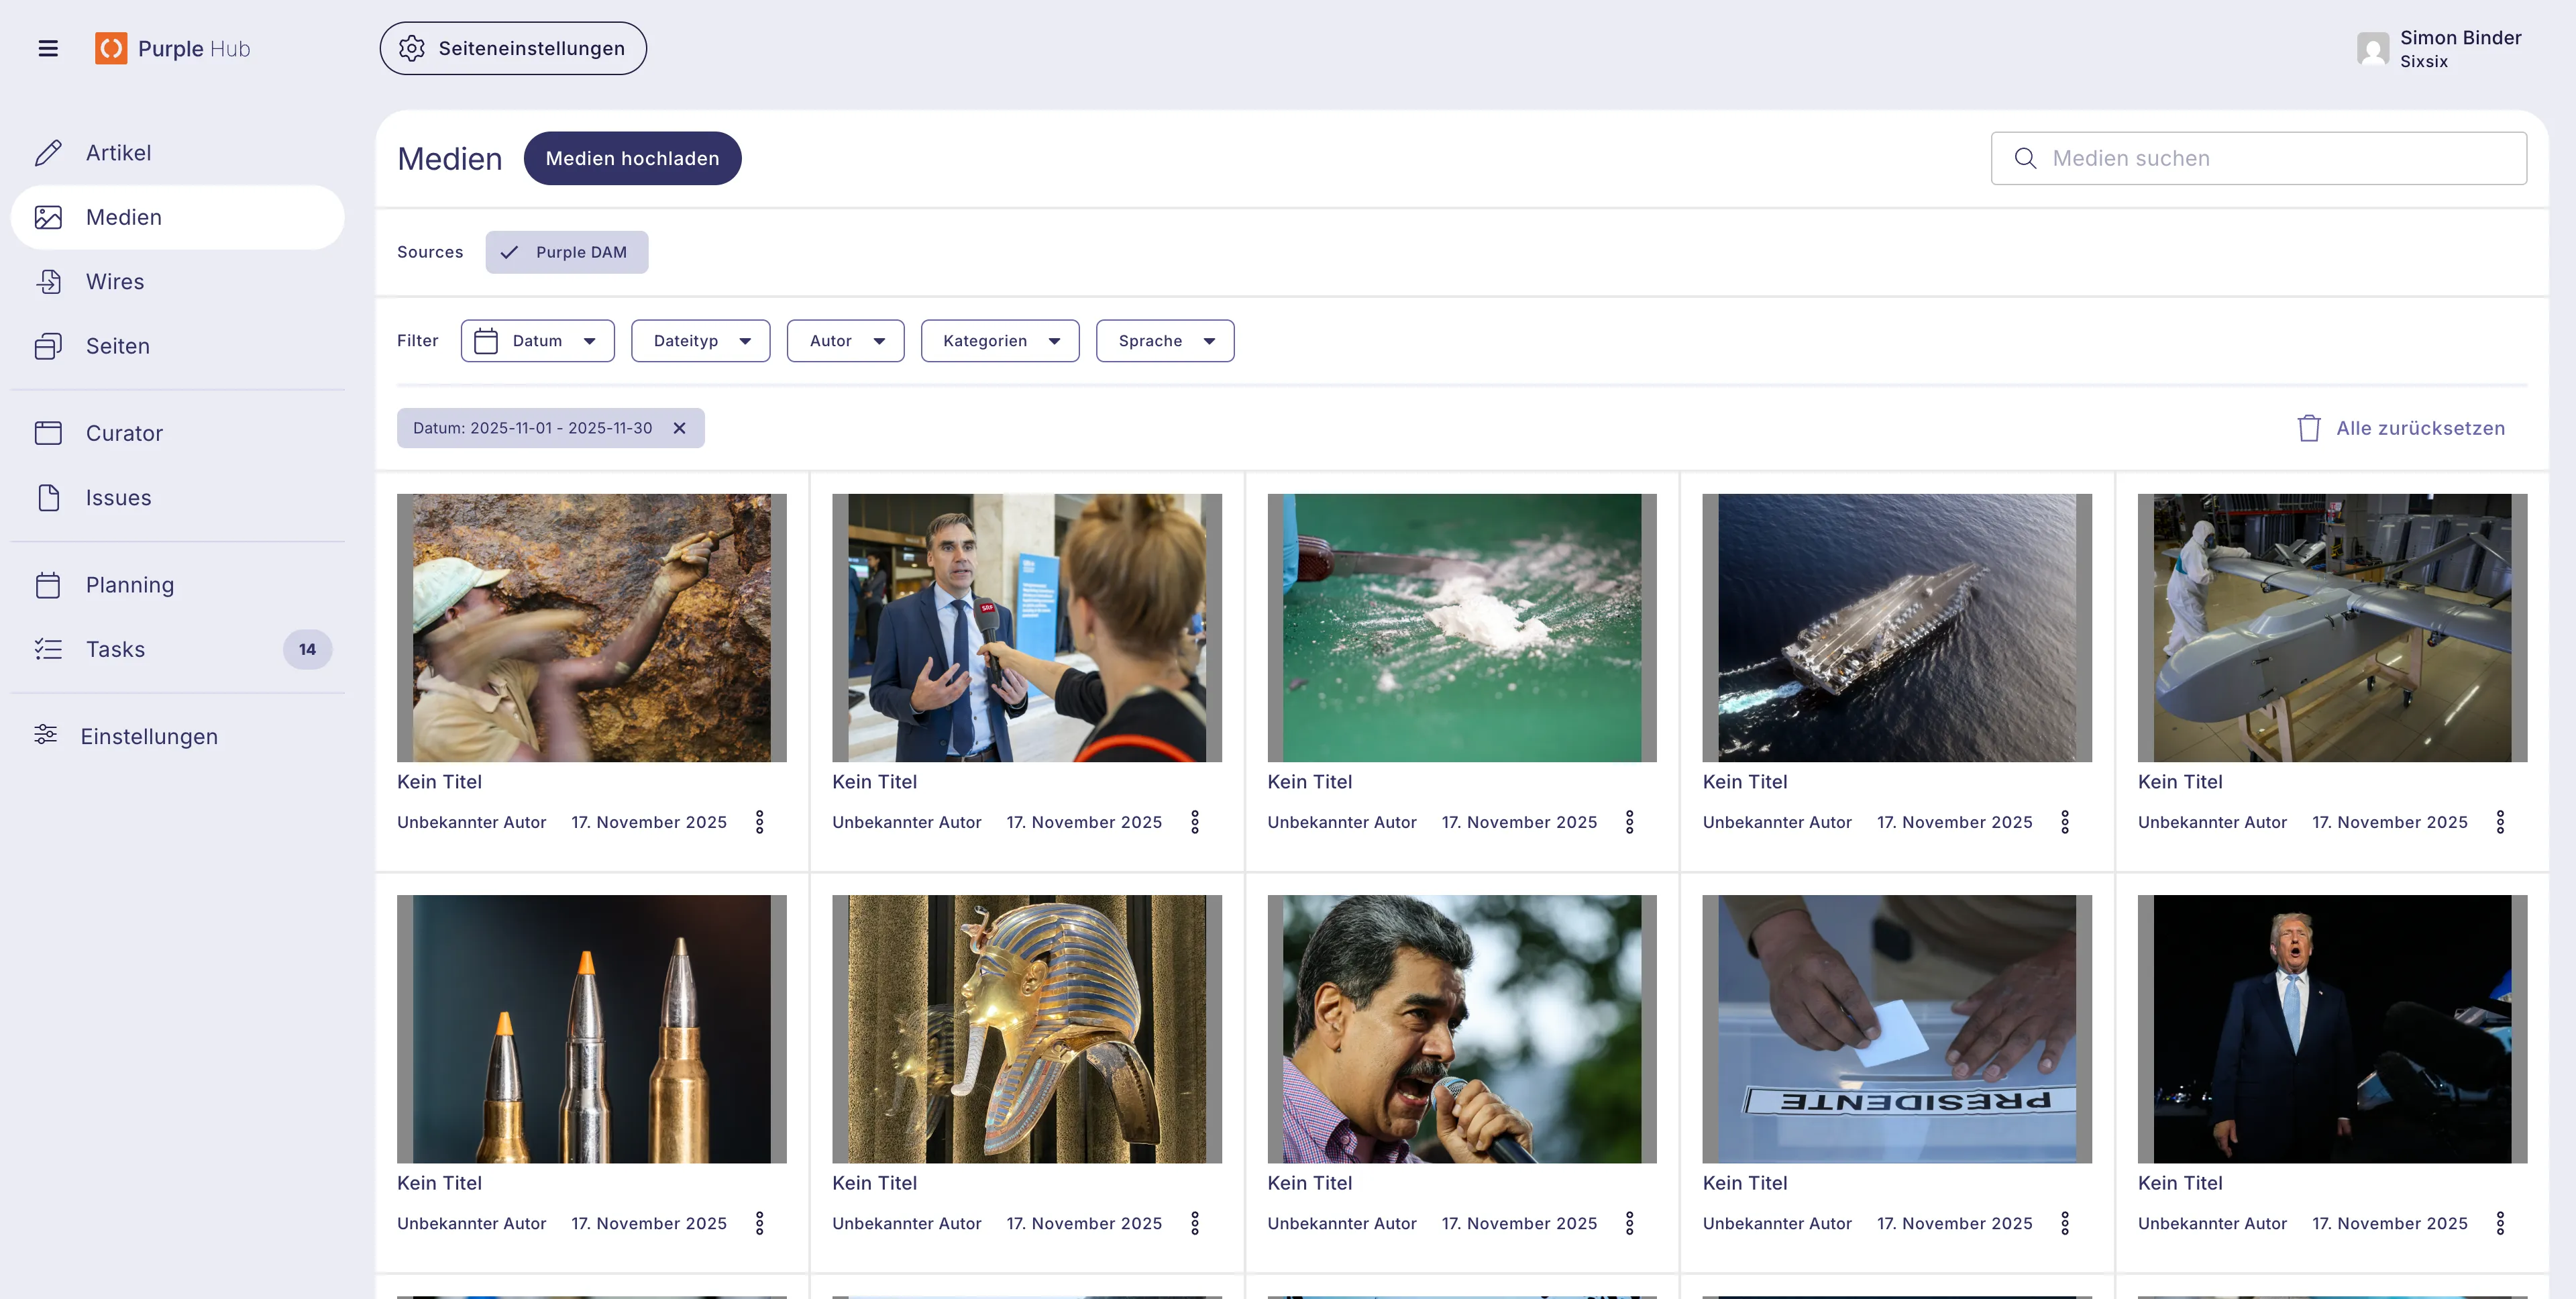Screen dimensions: 2576x1299
Task: Open the PRESIDENTE ballot box thumbnail
Action: pos(1897,1029)
